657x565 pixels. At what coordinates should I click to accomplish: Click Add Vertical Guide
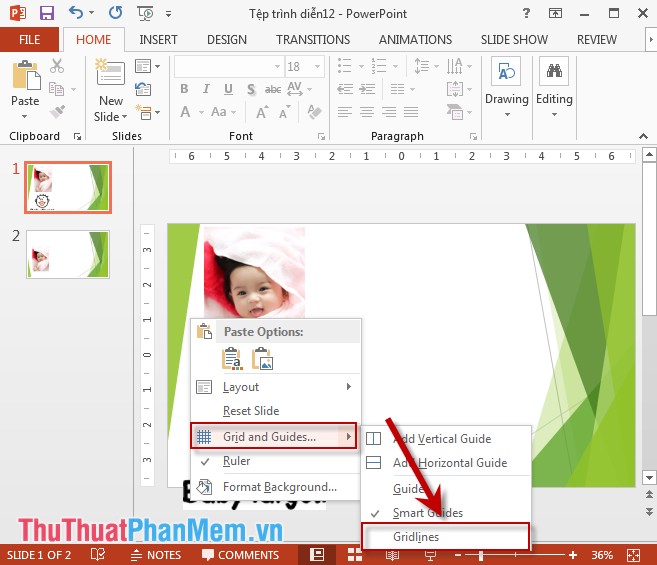(446, 438)
